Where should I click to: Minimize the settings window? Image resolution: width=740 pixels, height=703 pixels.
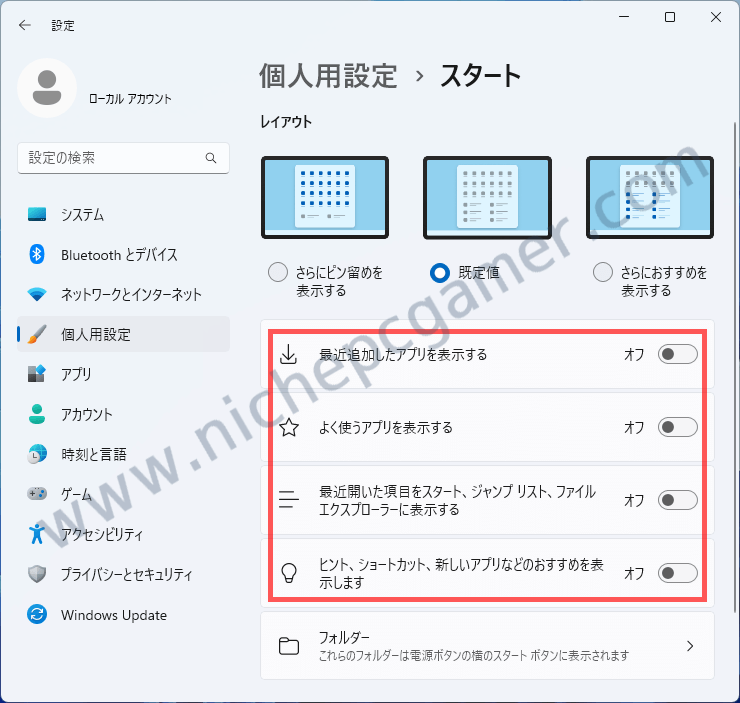624,17
